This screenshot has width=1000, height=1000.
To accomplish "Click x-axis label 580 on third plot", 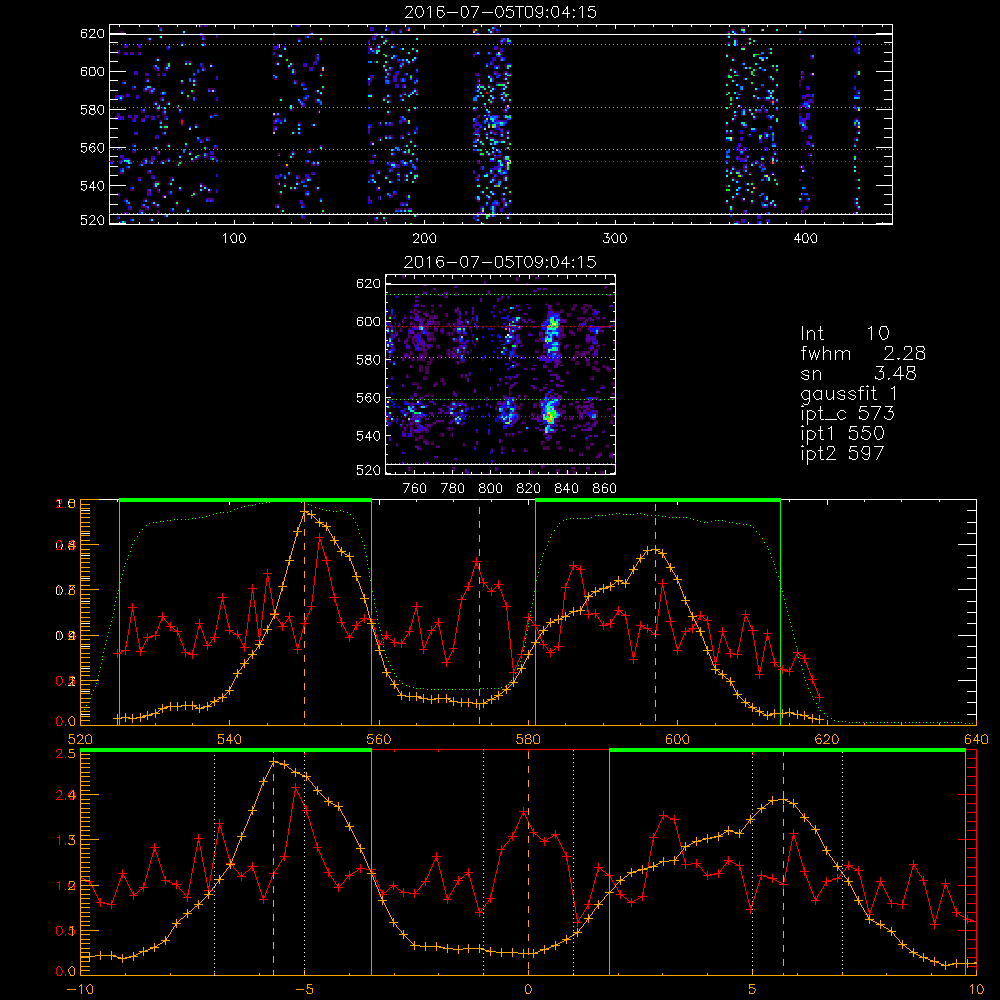I will [x=528, y=740].
